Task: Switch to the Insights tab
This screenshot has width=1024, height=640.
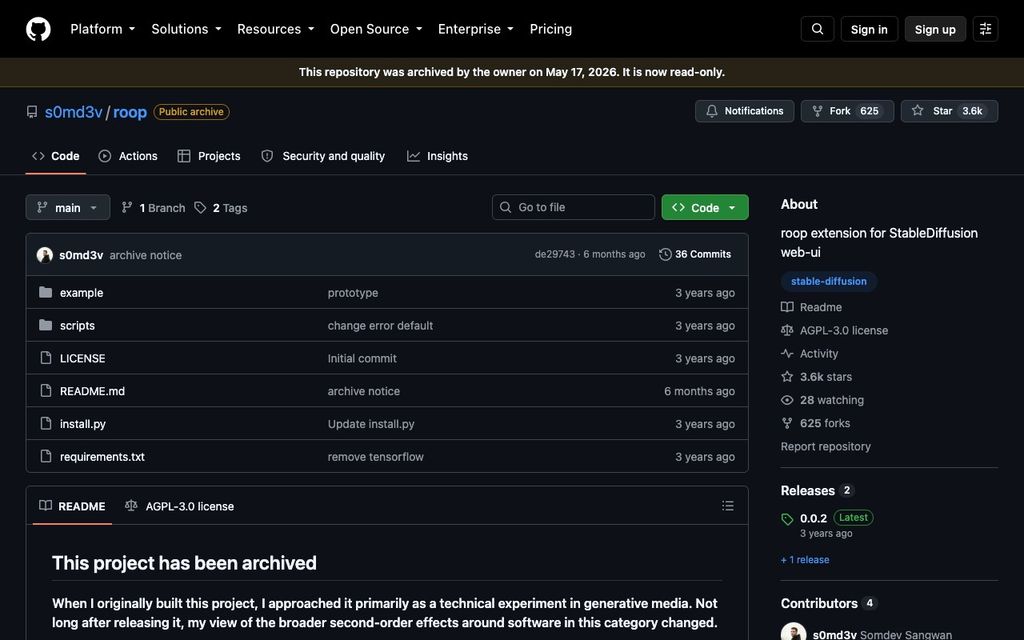Action: [437, 156]
